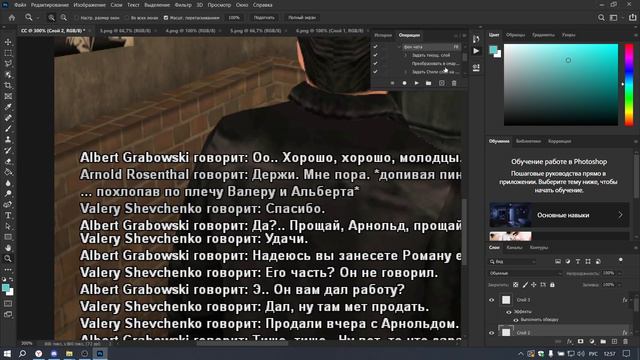The height and width of the screenshot is (360, 640).
Task: Open the zoom tool preset dropdown arrow
Action: point(38,18)
